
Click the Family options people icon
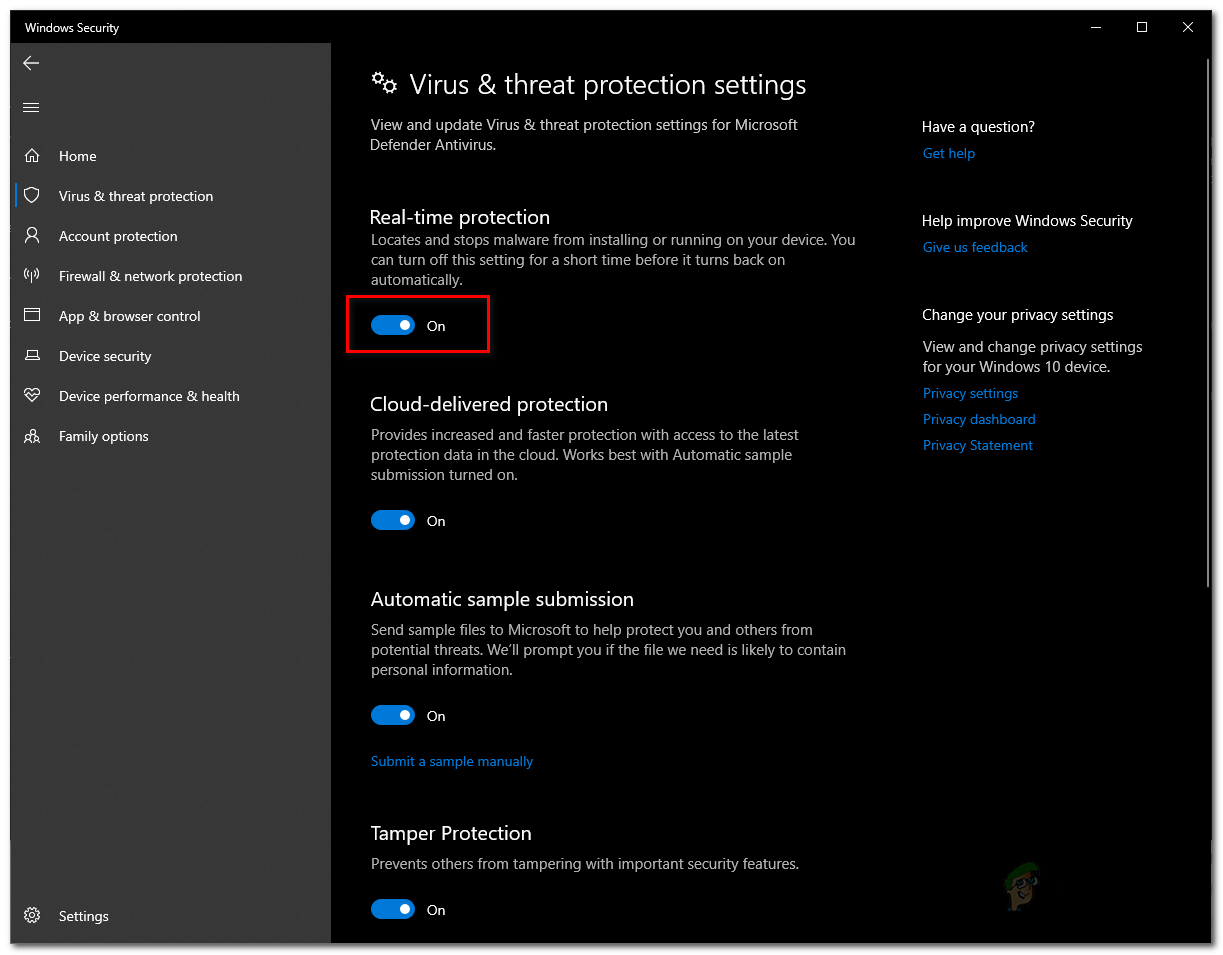click(x=32, y=436)
